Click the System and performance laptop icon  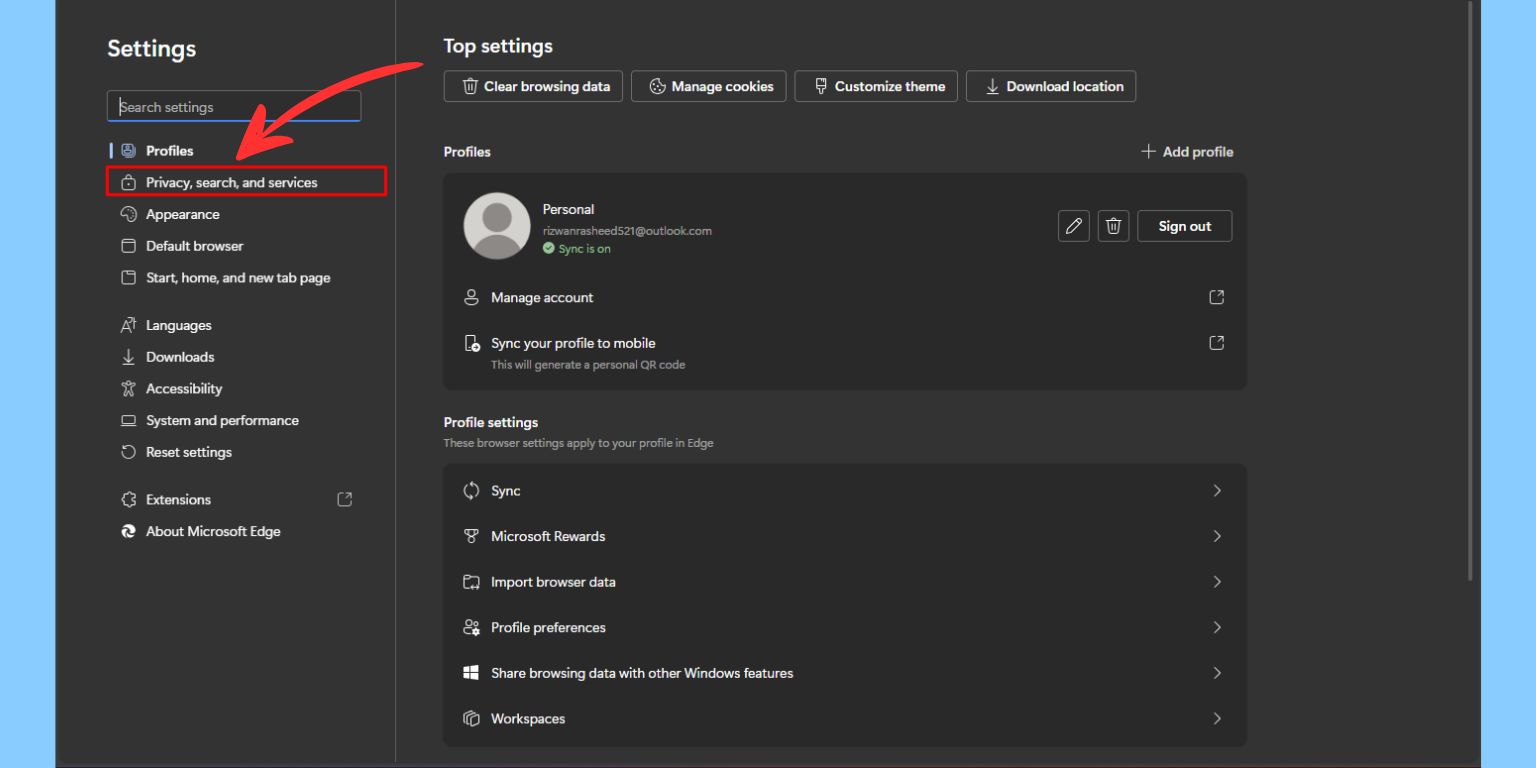tap(128, 421)
